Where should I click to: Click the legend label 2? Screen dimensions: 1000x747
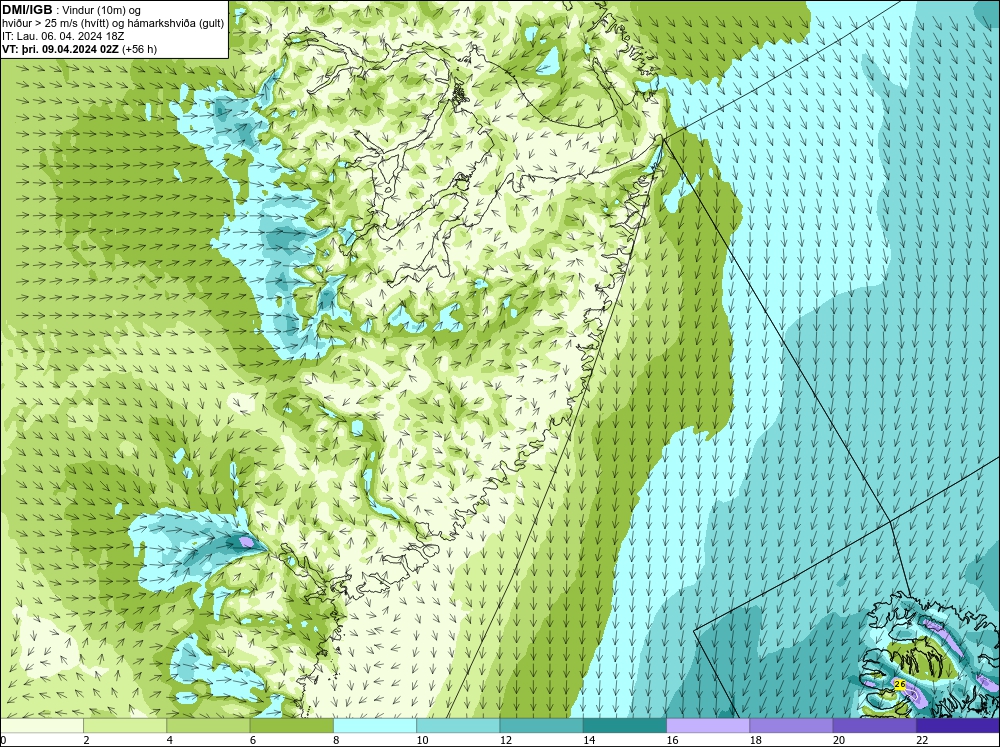pos(86,740)
